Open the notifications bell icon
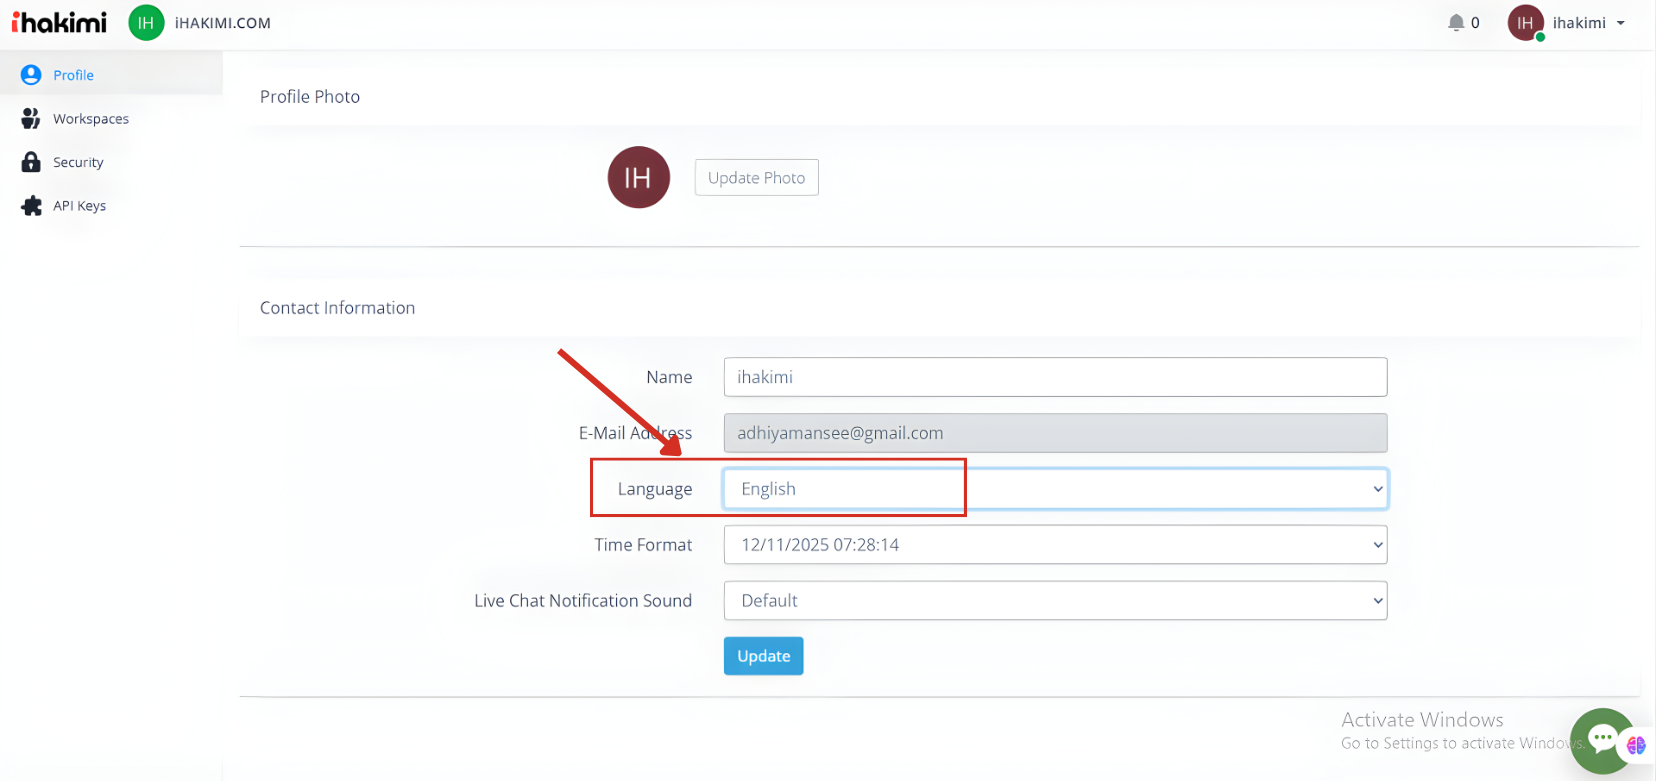 click(x=1456, y=23)
